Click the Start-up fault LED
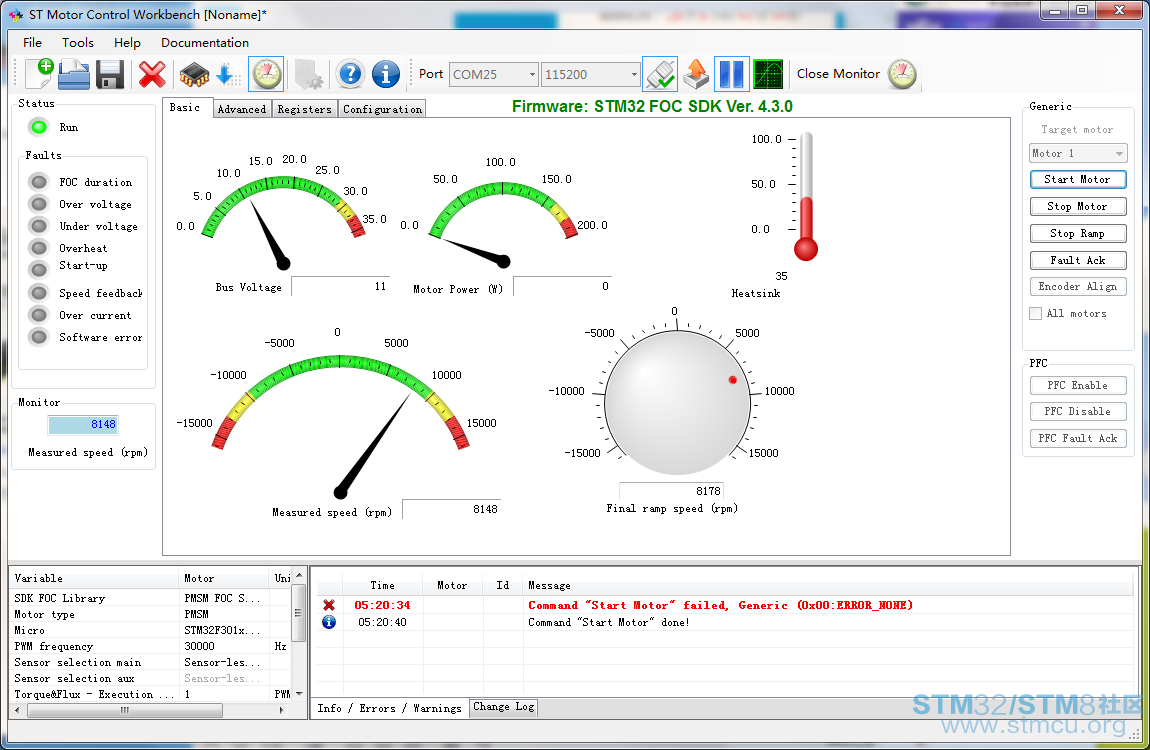1150x750 pixels. pyautogui.click(x=39, y=269)
